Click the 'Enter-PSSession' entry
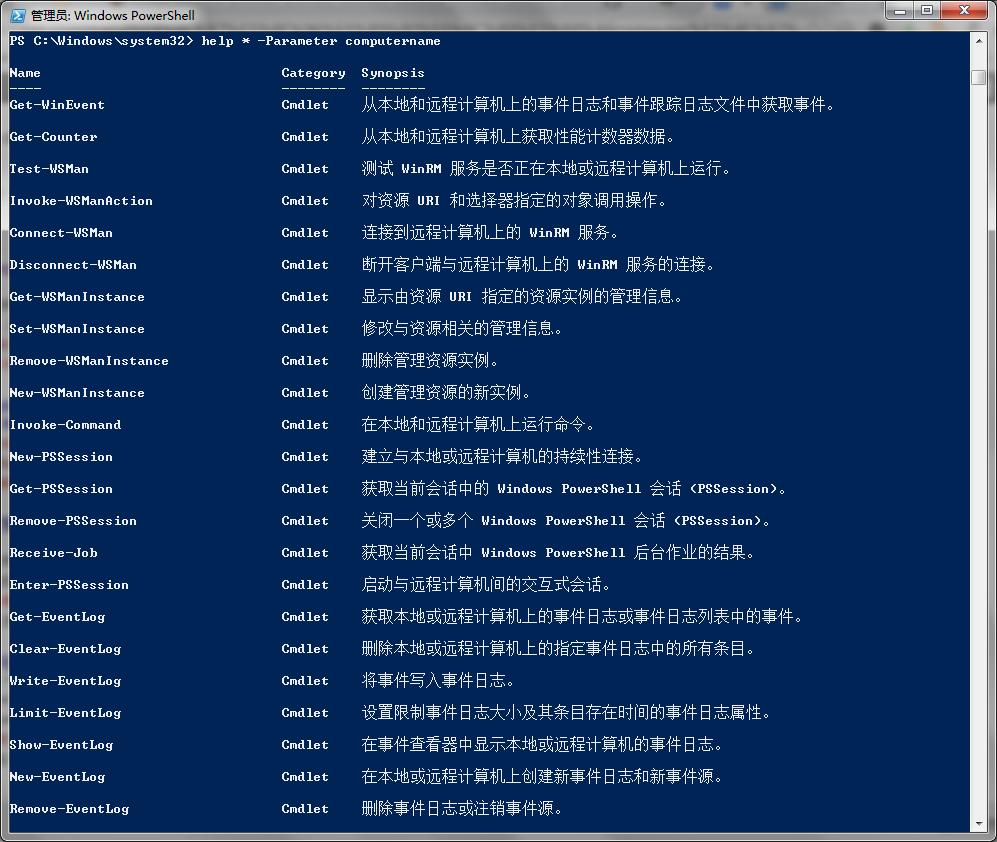 coord(69,585)
